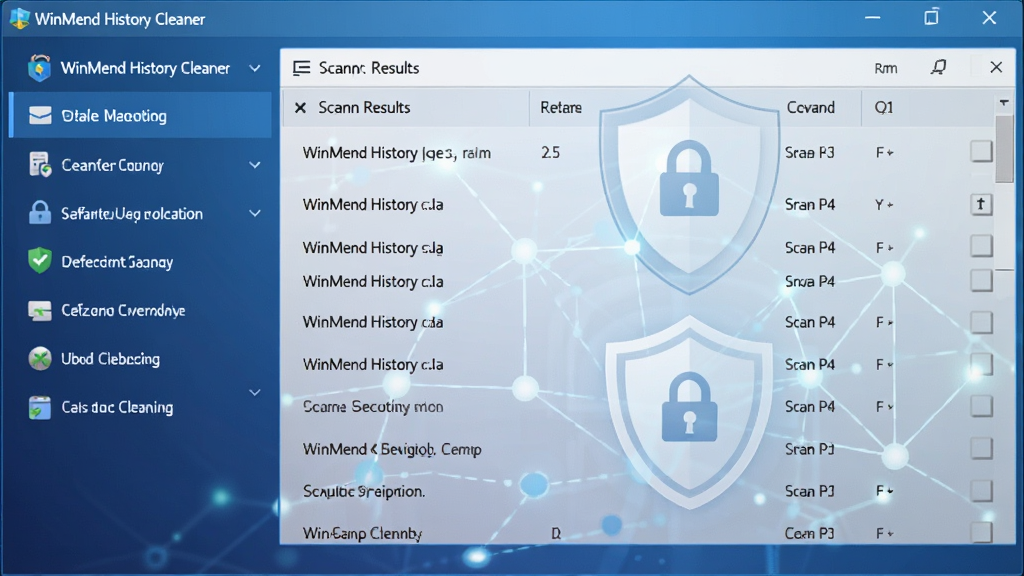Viewport: 1024px width, 576px height.
Task: Tick checkbox for WinCamp Clennby row
Action: pyautogui.click(x=981, y=533)
